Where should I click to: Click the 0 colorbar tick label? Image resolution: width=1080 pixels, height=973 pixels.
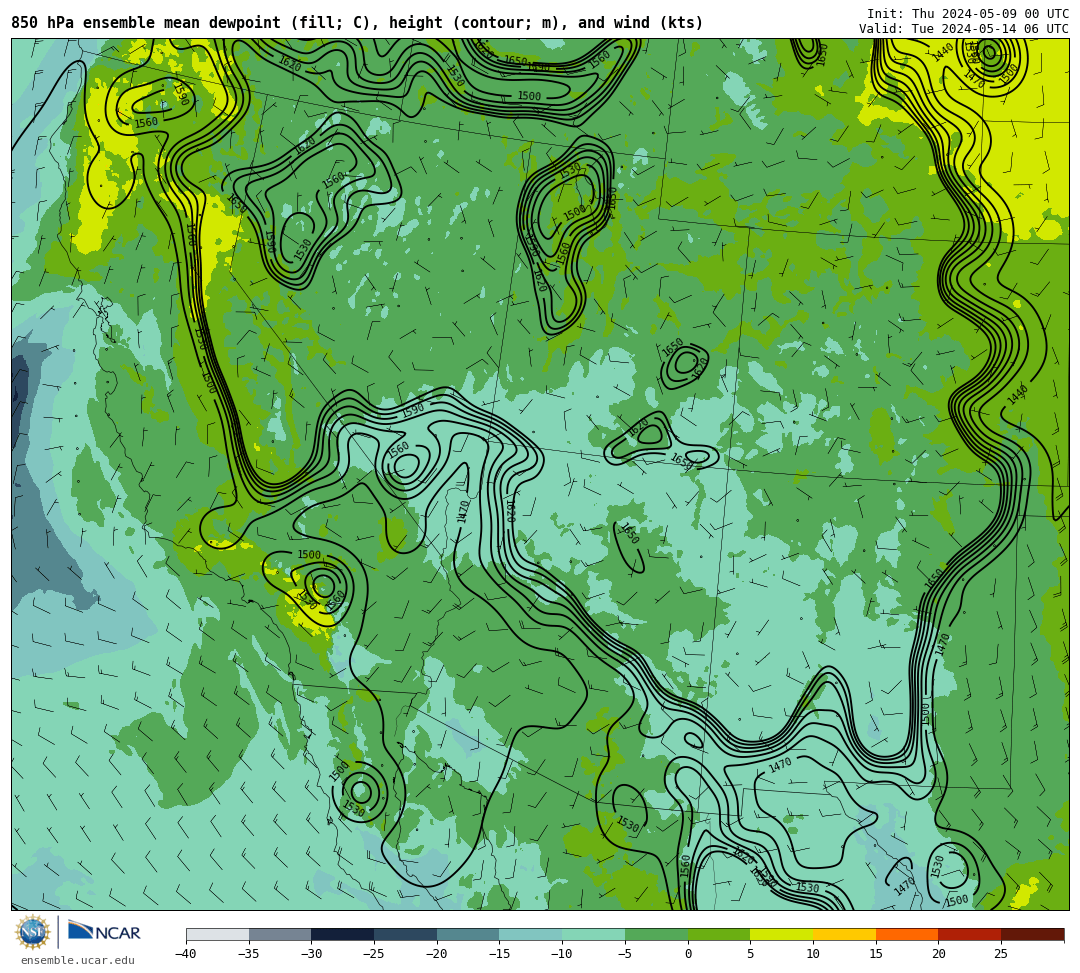click(688, 954)
